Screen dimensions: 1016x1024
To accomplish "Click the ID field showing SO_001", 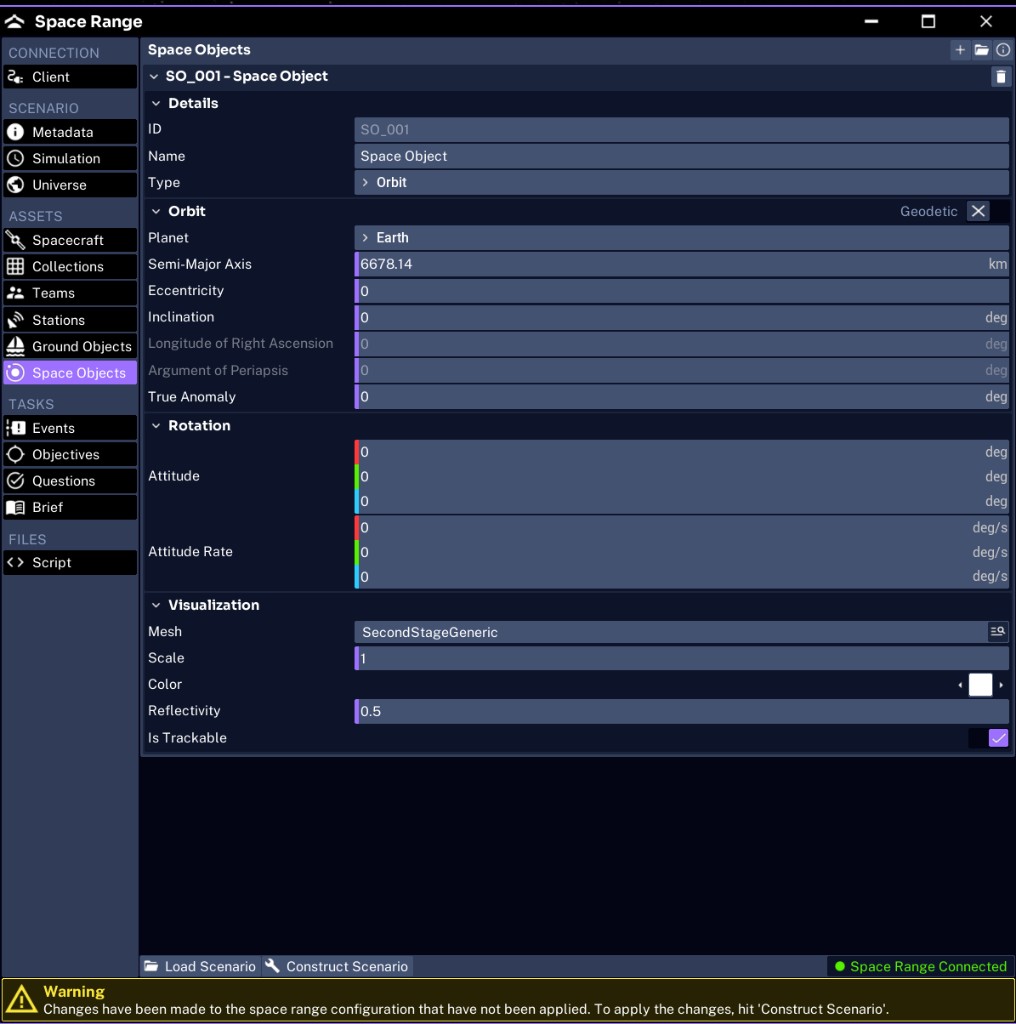I will 682,129.
